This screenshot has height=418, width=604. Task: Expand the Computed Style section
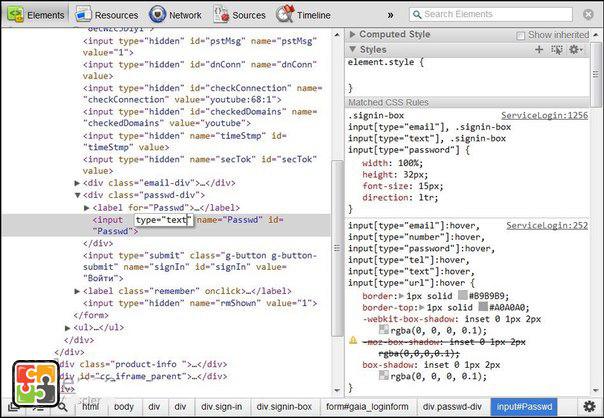point(353,35)
